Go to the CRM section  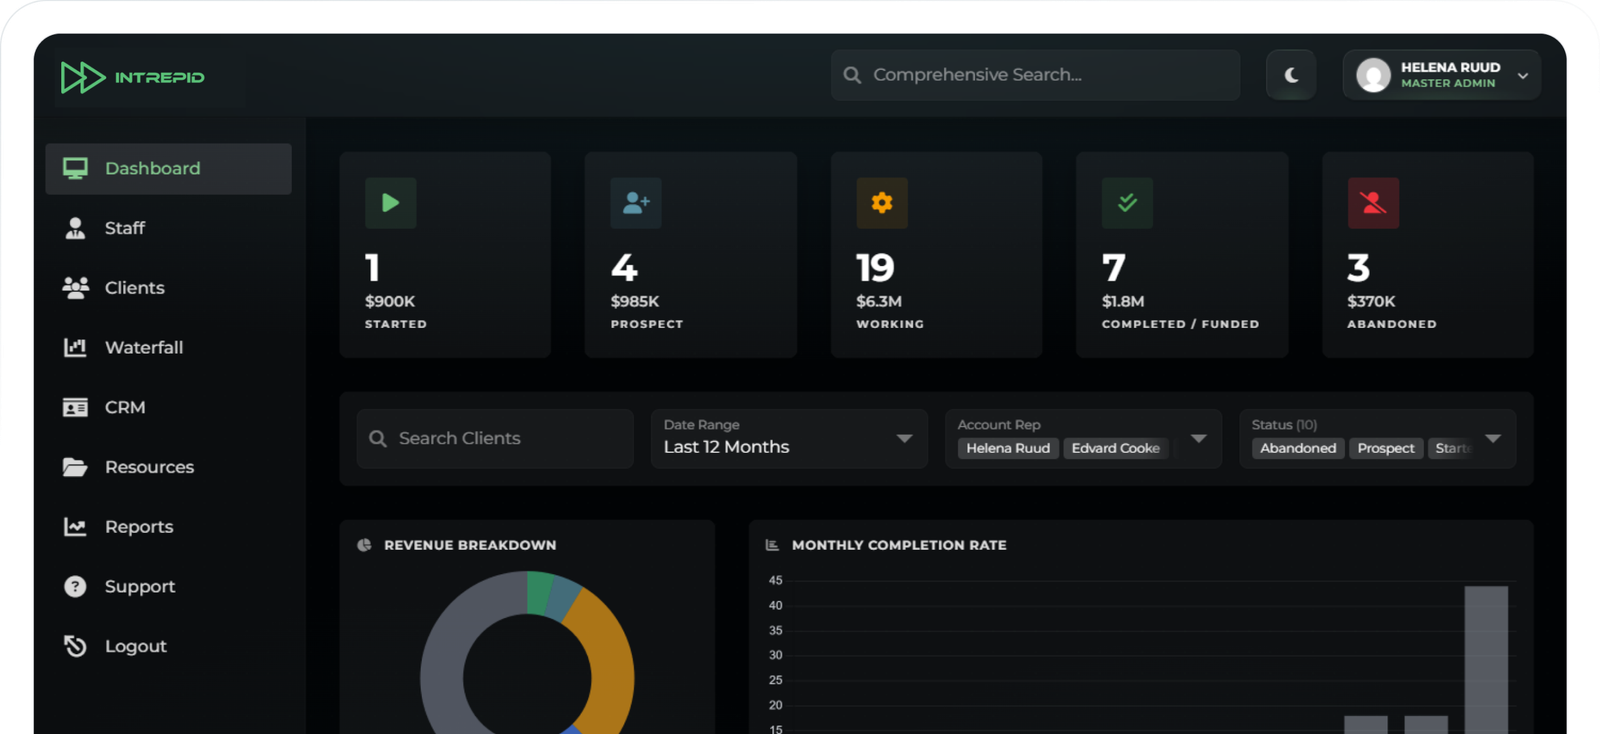pyautogui.click(x=124, y=407)
